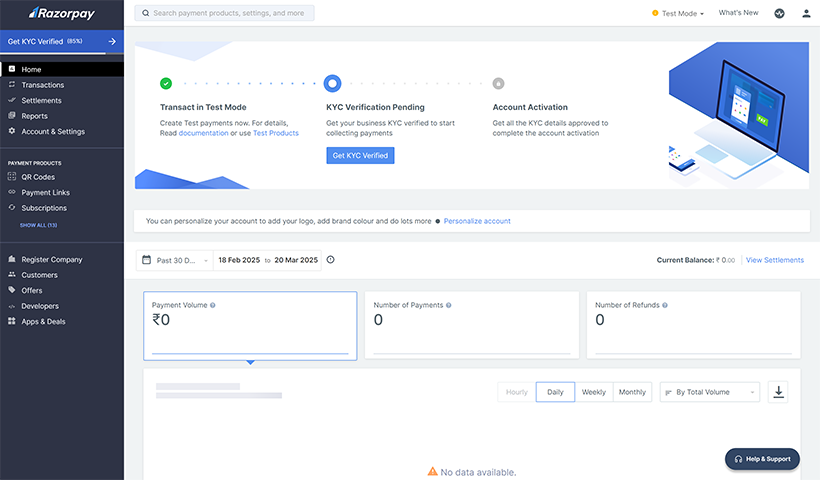The image size is (820, 480).
Task: Click the KYC pending step circle
Action: click(x=332, y=83)
